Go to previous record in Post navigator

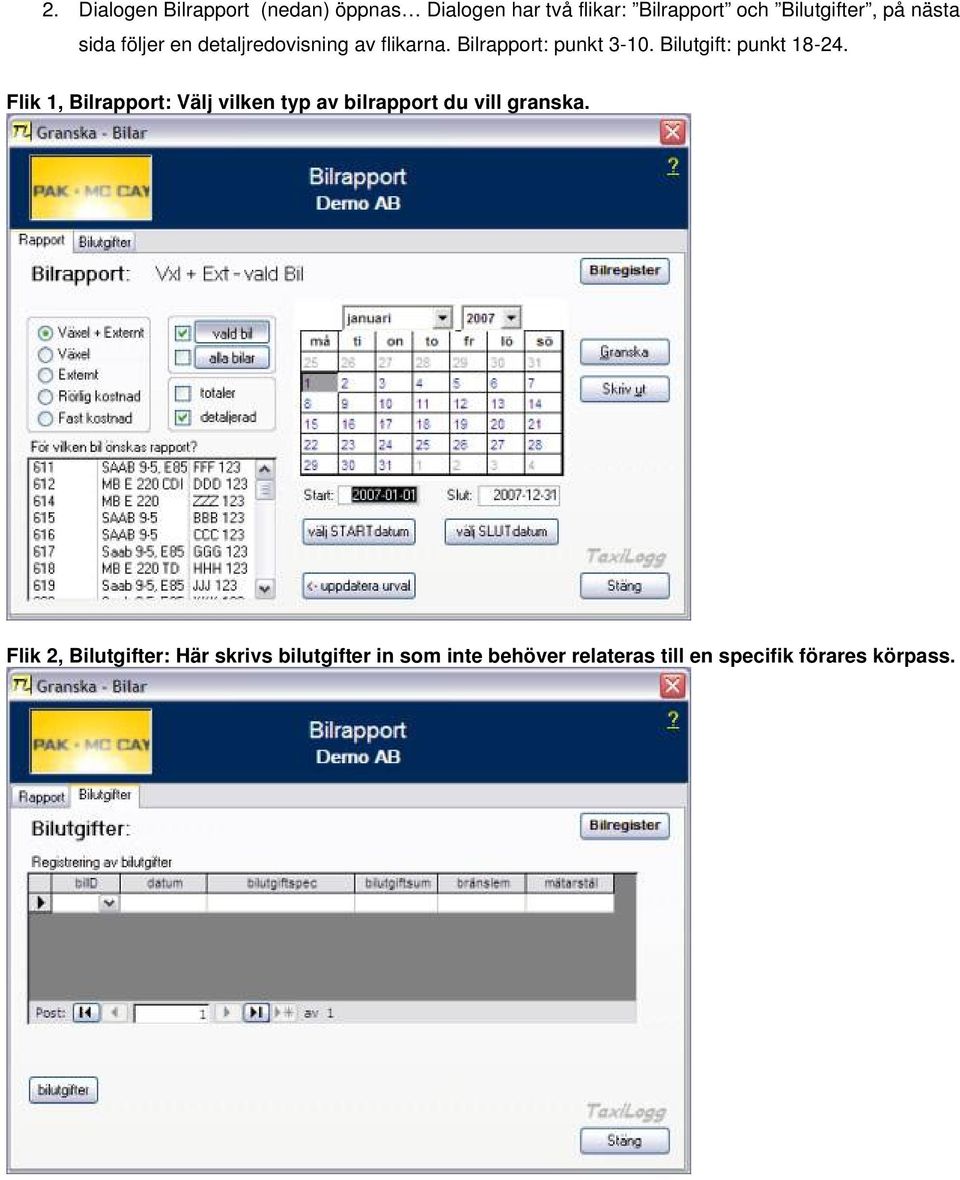click(x=116, y=1013)
